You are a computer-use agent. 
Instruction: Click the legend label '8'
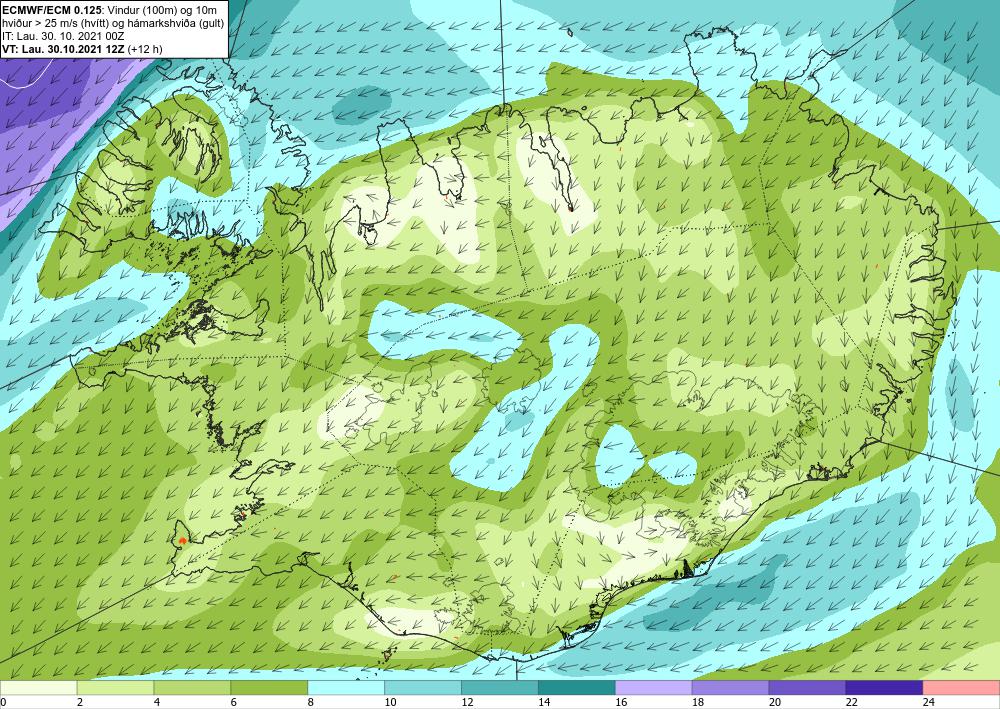pos(311,702)
